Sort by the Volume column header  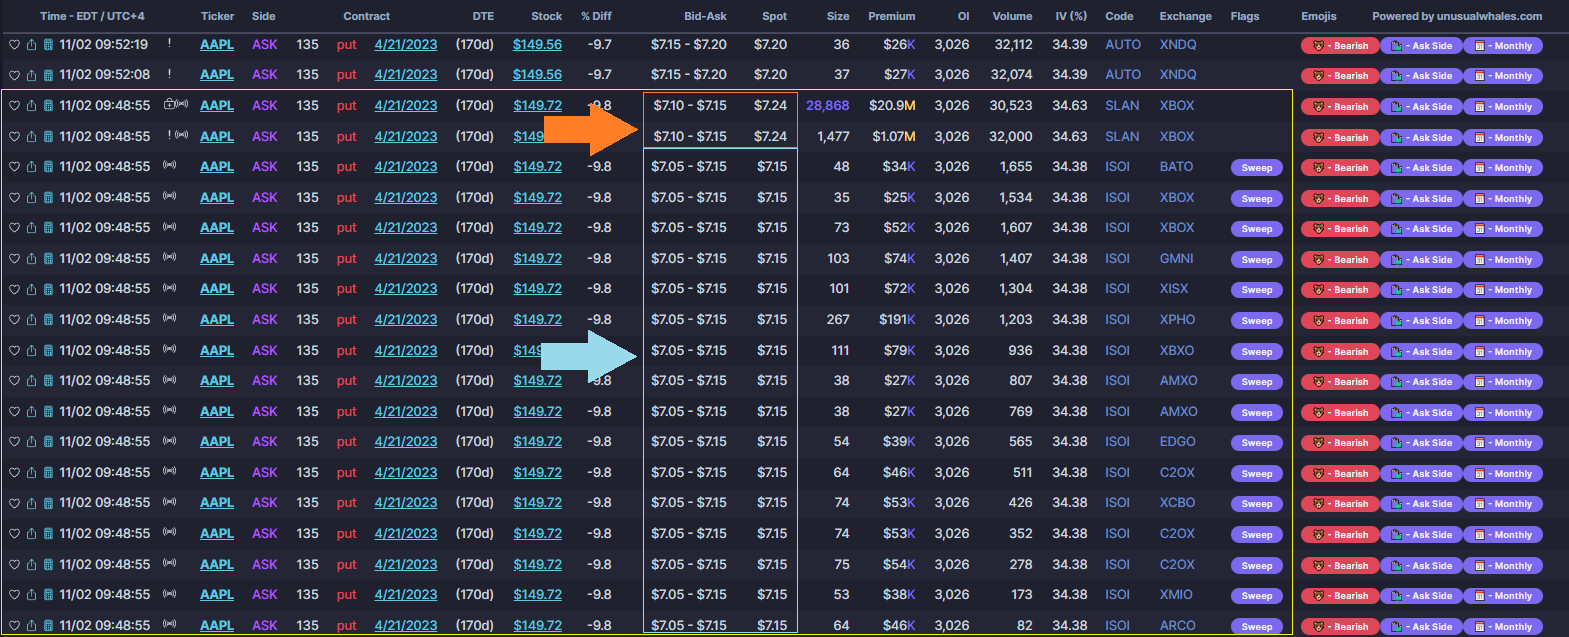pos(1012,16)
